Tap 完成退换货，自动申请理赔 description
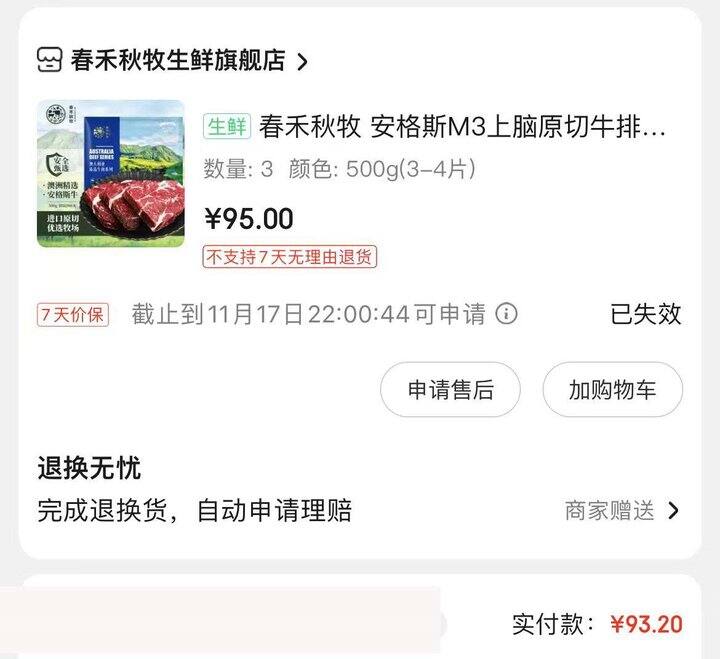Screen dimensions: 720x659 click(195, 510)
